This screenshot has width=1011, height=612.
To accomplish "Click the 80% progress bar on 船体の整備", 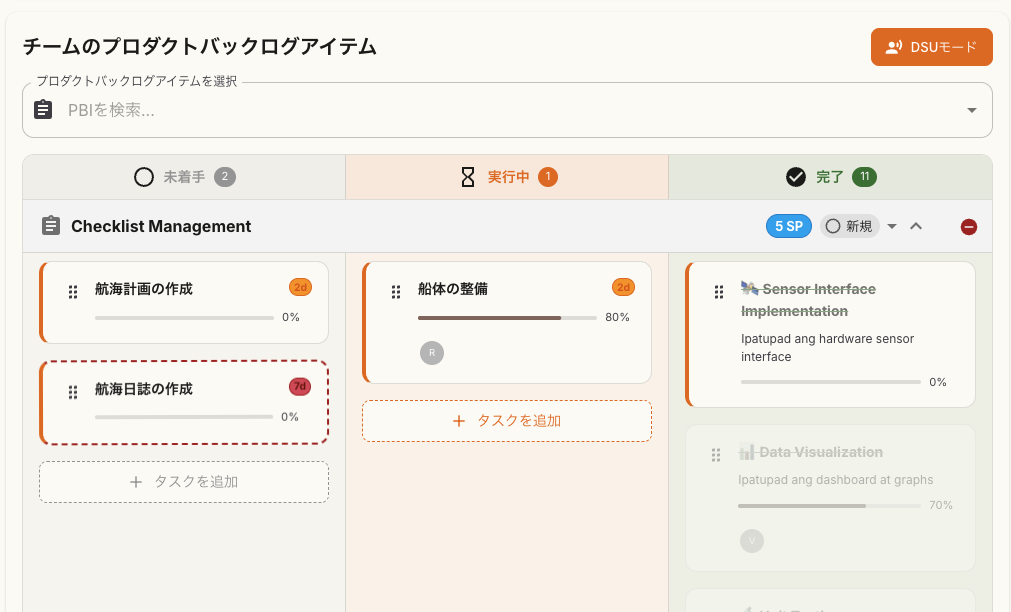I will point(505,317).
